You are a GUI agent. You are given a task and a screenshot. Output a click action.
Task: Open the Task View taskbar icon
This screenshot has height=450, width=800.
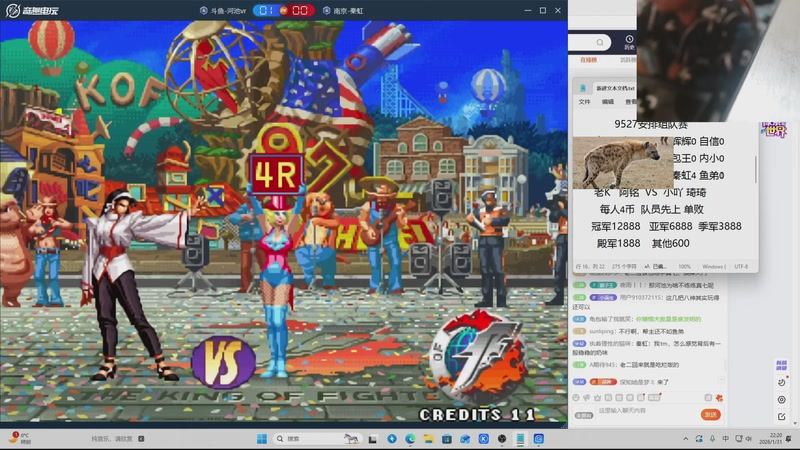click(x=373, y=439)
